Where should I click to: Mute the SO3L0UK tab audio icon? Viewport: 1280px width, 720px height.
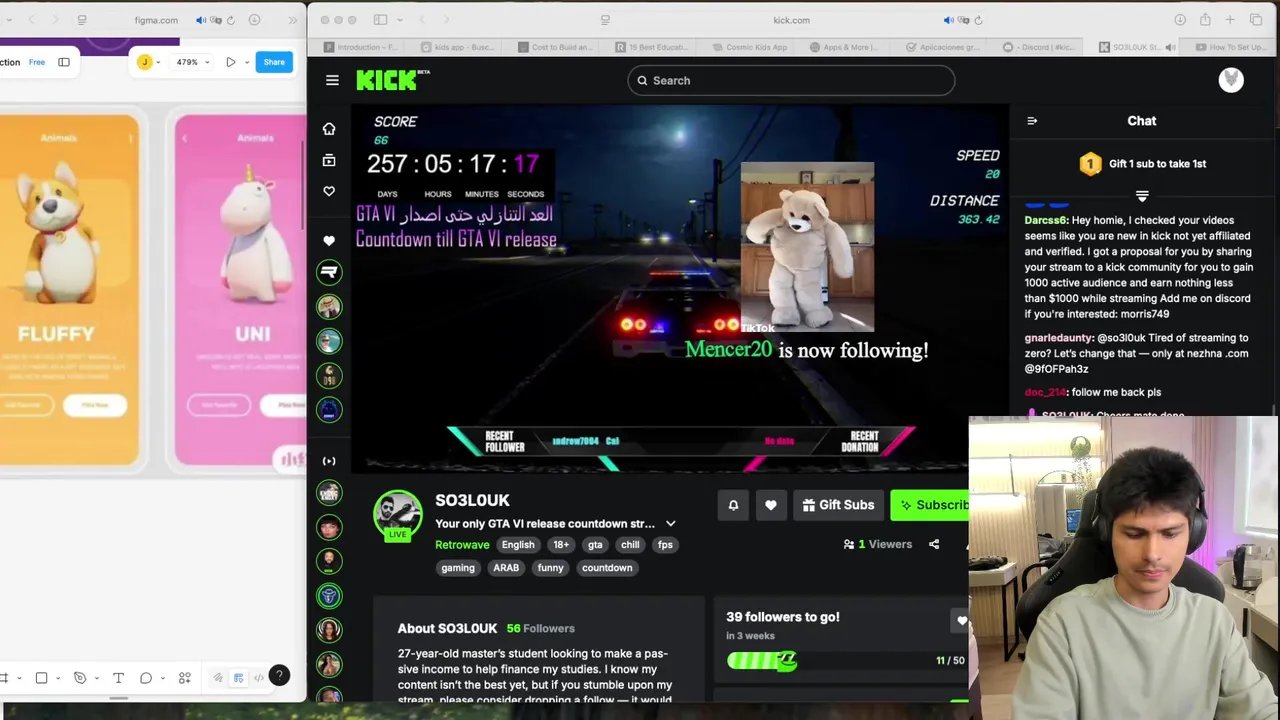pos(1172,47)
